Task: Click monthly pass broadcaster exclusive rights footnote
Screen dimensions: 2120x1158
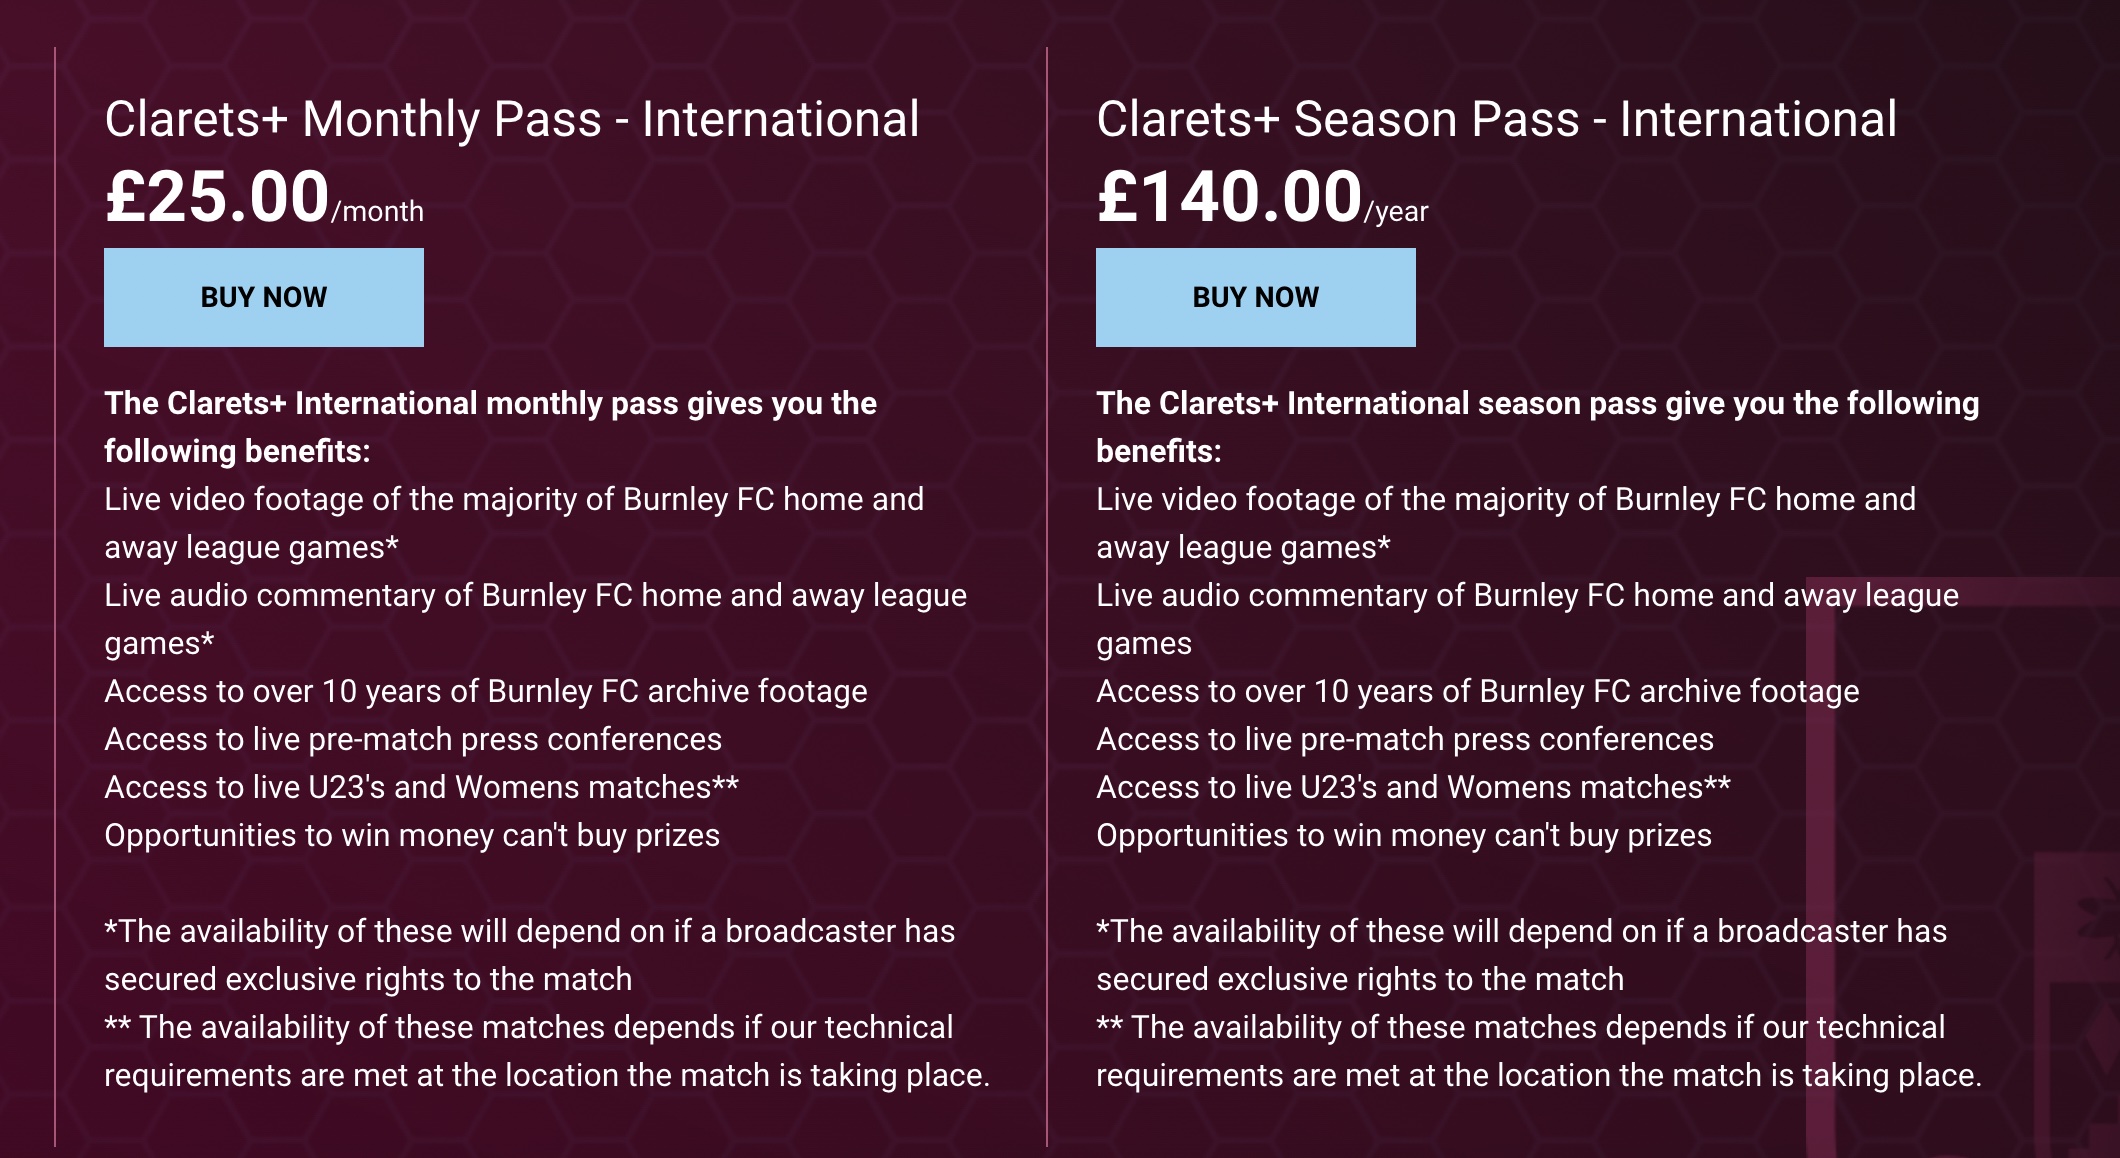Action: tap(529, 954)
